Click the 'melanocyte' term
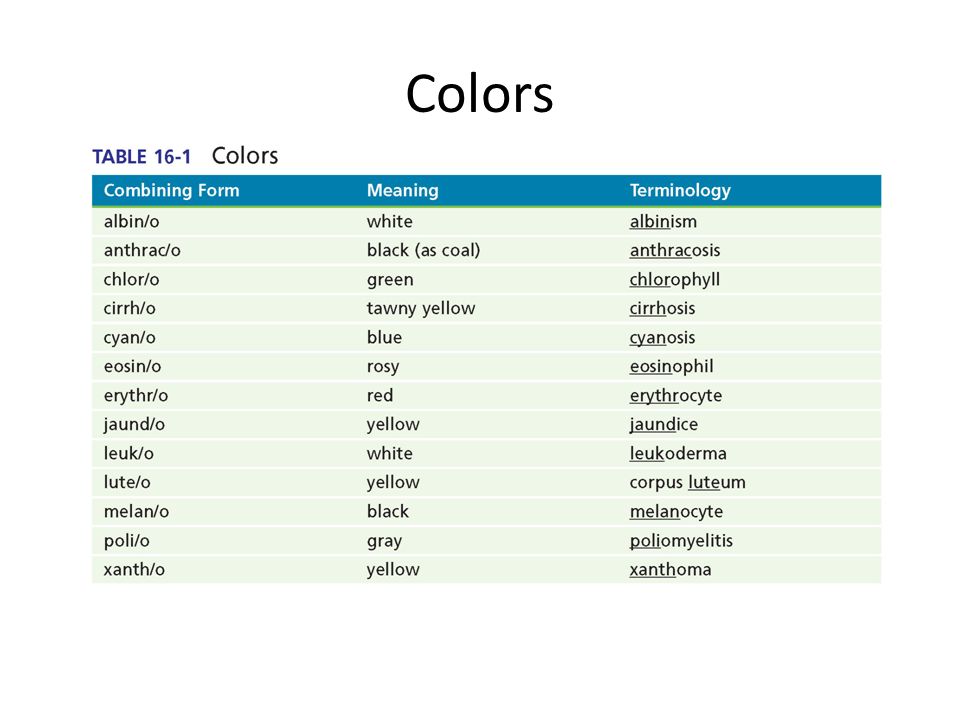The image size is (960, 720). tap(677, 512)
